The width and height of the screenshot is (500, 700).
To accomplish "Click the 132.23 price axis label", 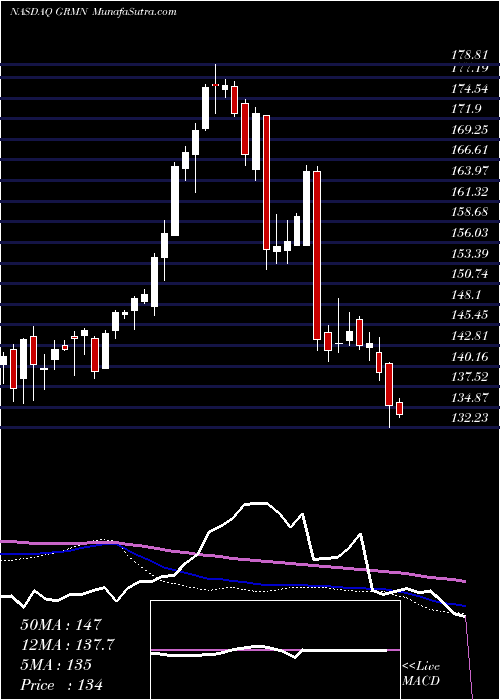I will pyautogui.click(x=468, y=418).
